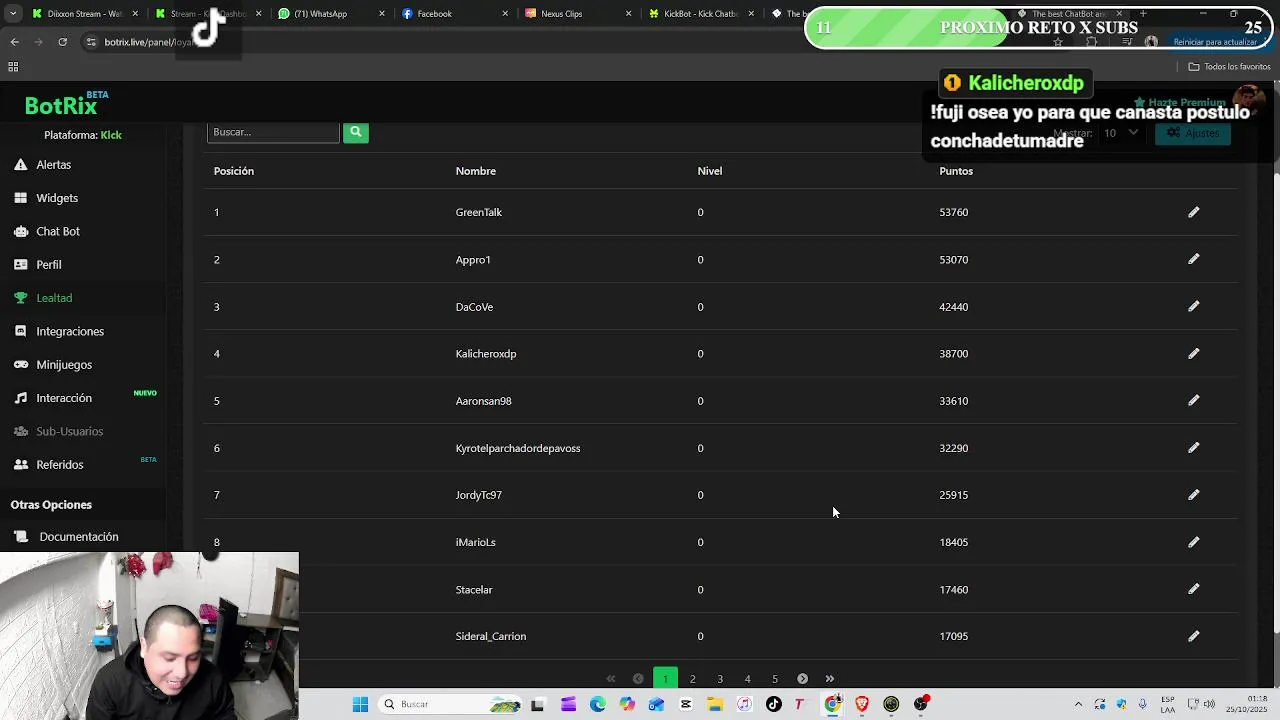Click edit pencil for Sideral_Carrion
Viewport: 1280px width, 720px height.
pos(1193,636)
